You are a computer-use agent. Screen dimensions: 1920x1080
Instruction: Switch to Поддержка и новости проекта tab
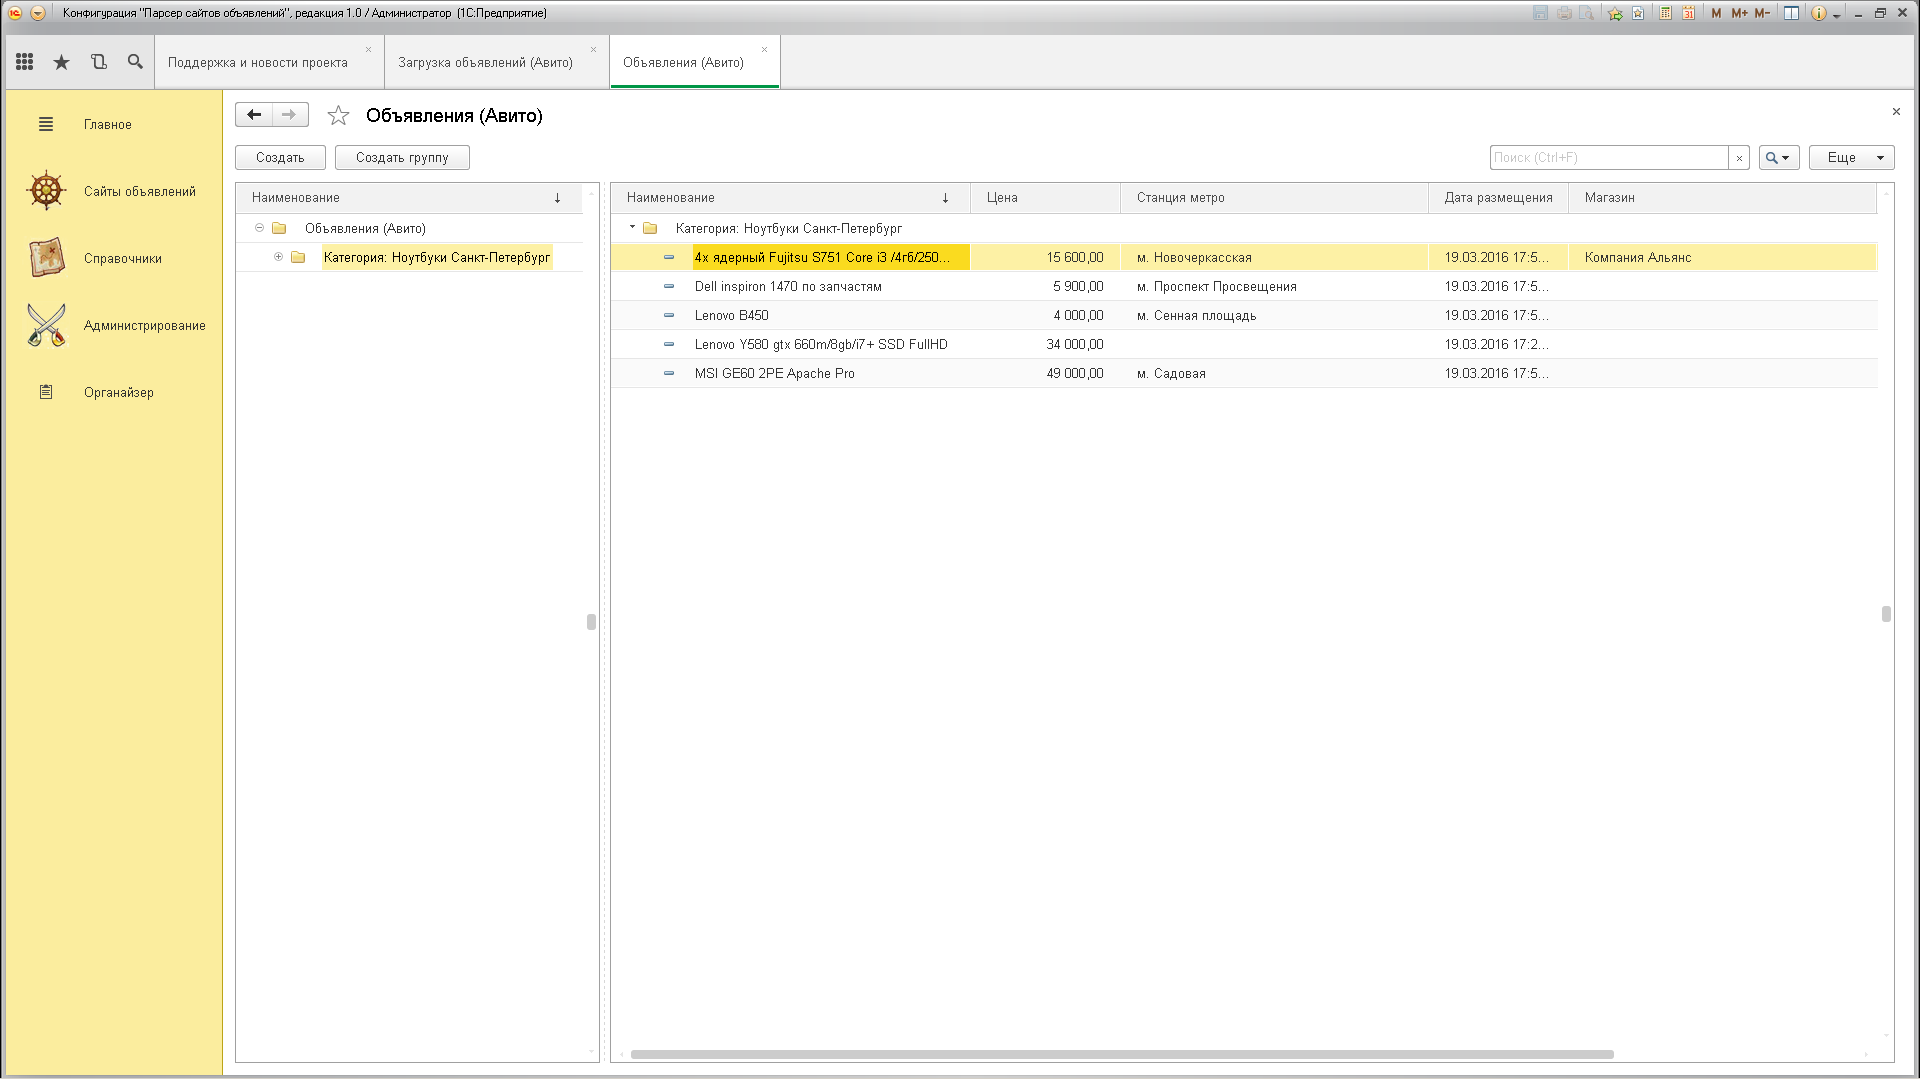(x=258, y=62)
